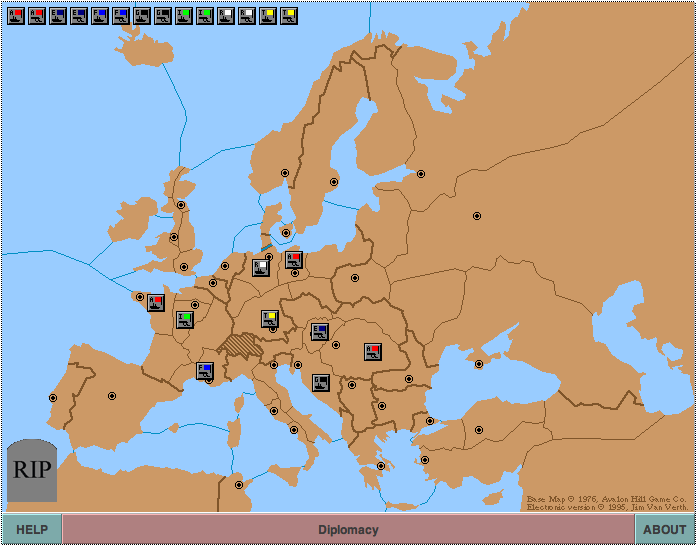The height and width of the screenshot is (546, 697).
Task: Click the hatched Switzerland region
Action: (x=242, y=345)
